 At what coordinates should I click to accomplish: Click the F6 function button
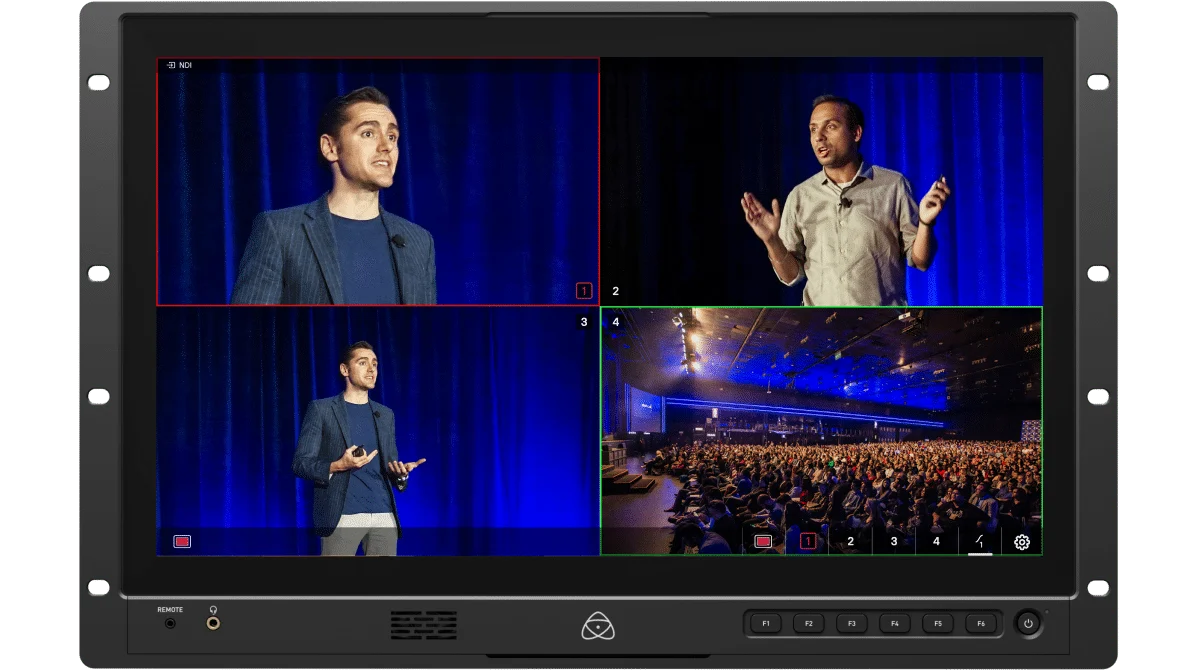point(981,624)
